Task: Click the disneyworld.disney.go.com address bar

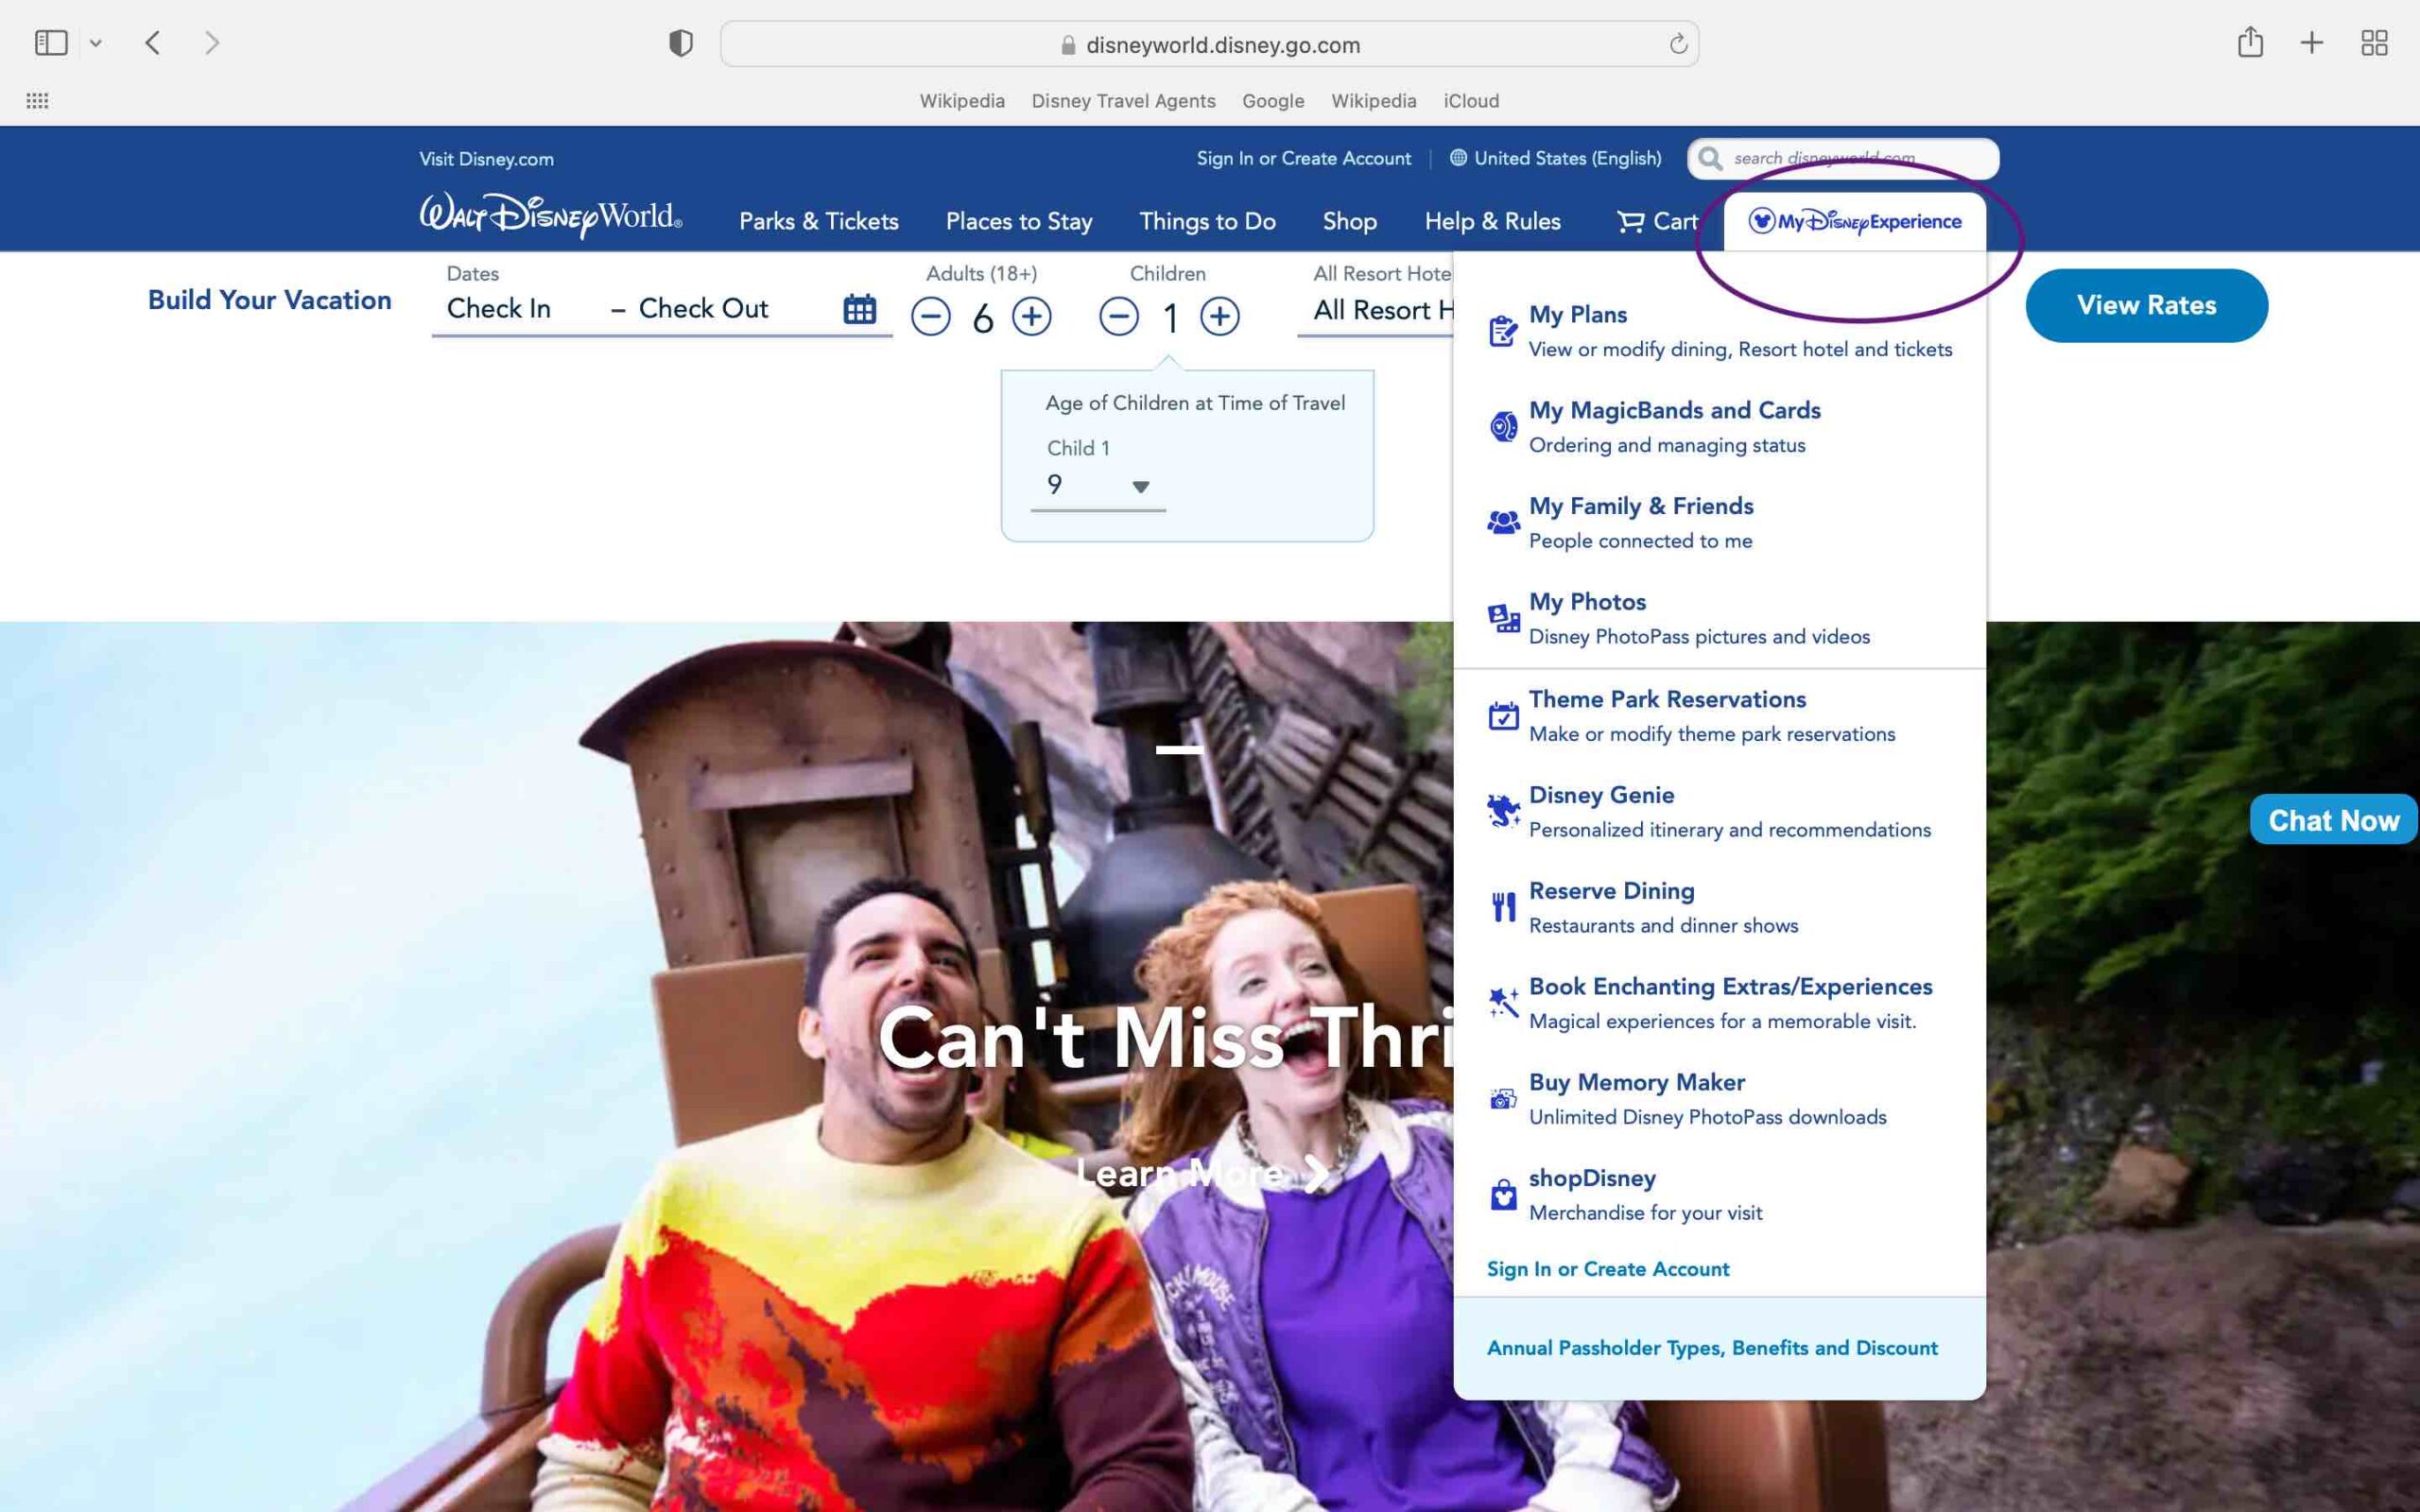Action: coord(1209,44)
